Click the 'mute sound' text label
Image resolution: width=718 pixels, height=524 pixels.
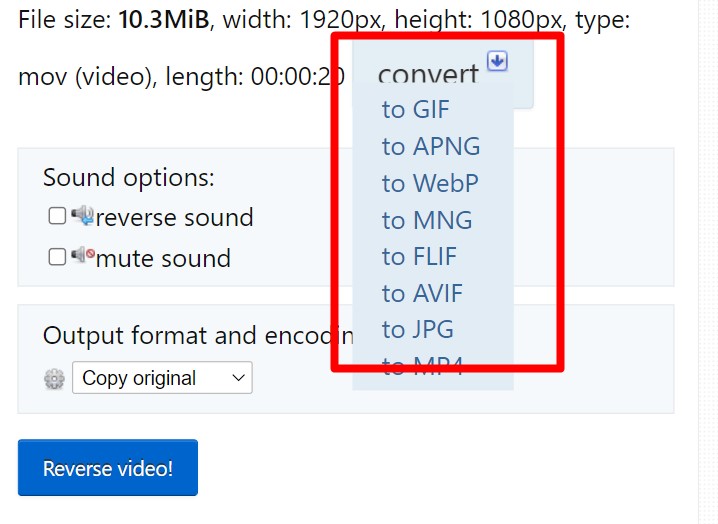pyautogui.click(x=163, y=259)
